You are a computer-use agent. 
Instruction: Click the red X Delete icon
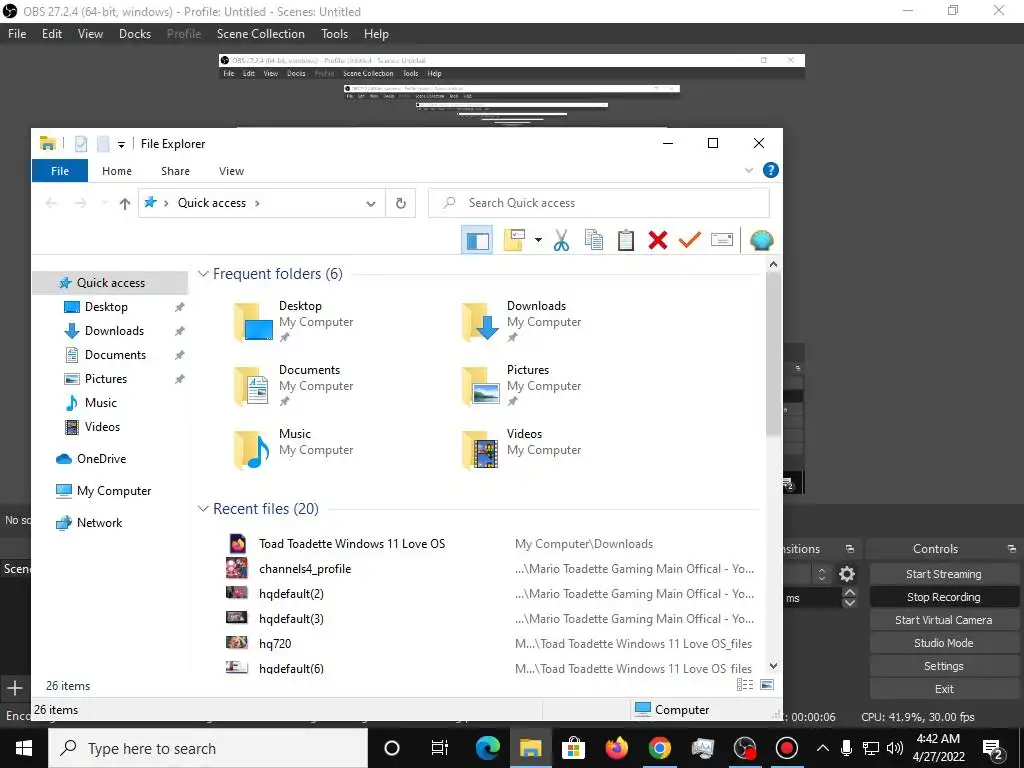[x=658, y=240]
